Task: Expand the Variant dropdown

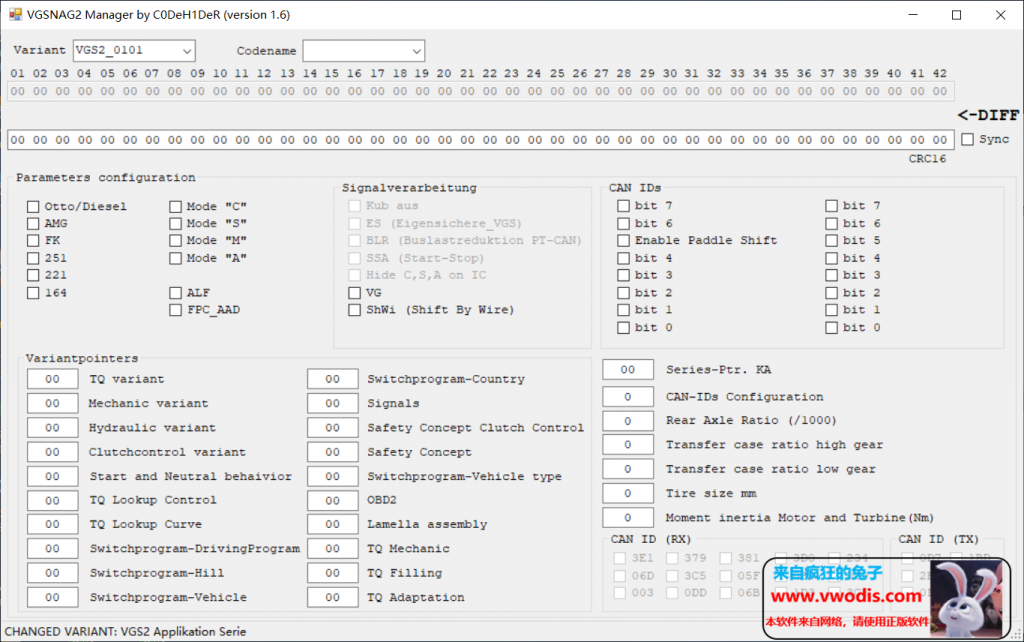Action: (x=186, y=51)
